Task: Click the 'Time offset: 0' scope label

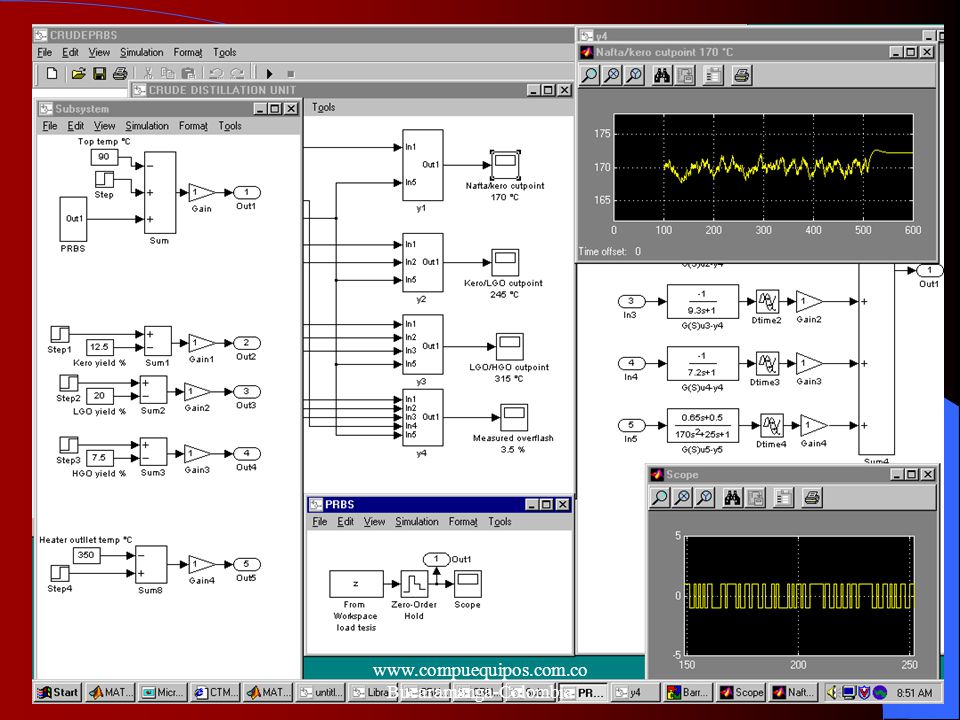Action: pos(610,251)
